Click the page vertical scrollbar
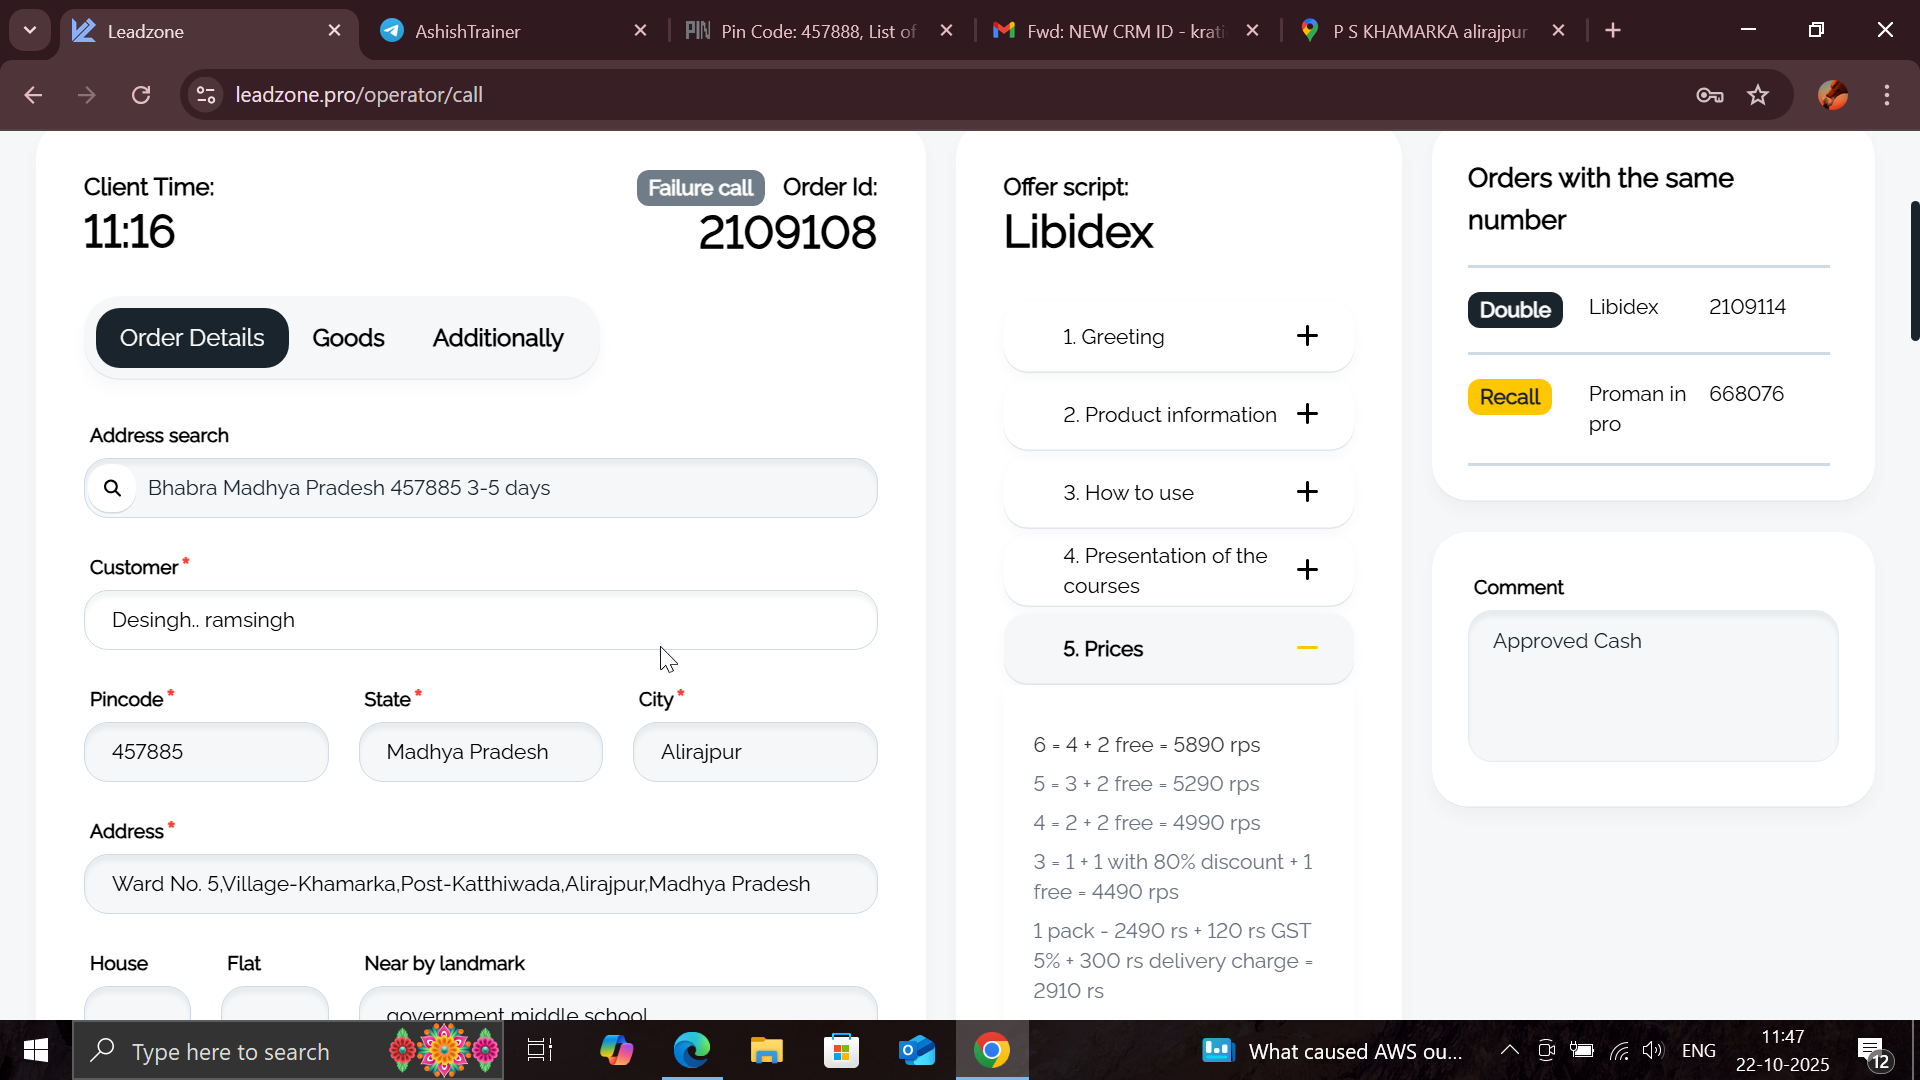 coord(1914,270)
